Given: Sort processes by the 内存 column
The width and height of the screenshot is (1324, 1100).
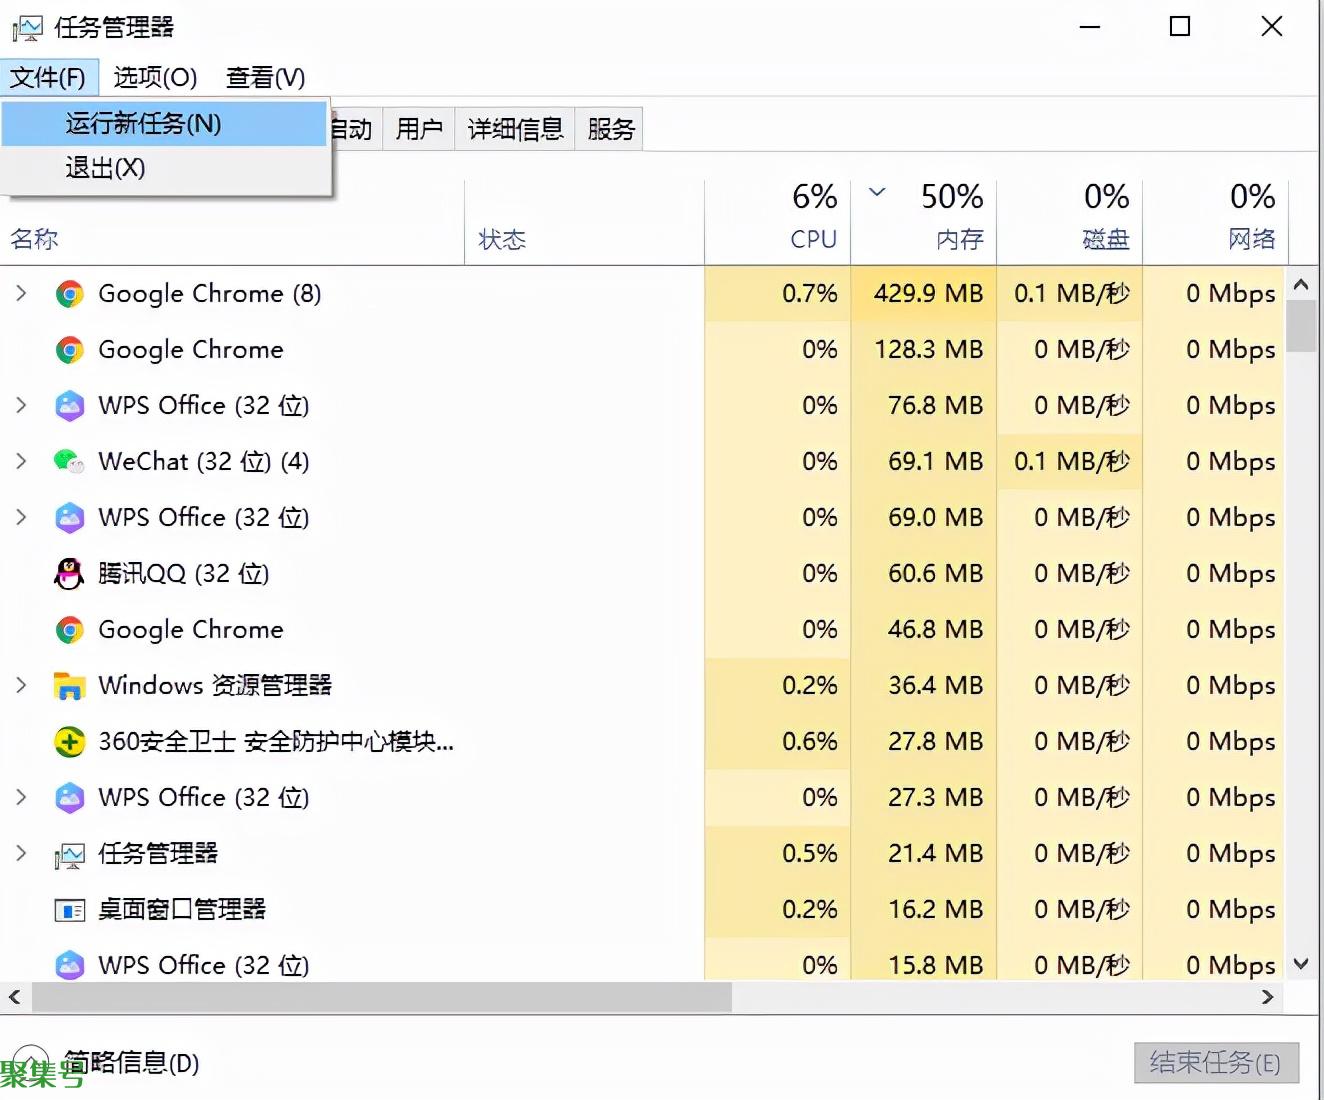Looking at the screenshot, I should coord(924,221).
